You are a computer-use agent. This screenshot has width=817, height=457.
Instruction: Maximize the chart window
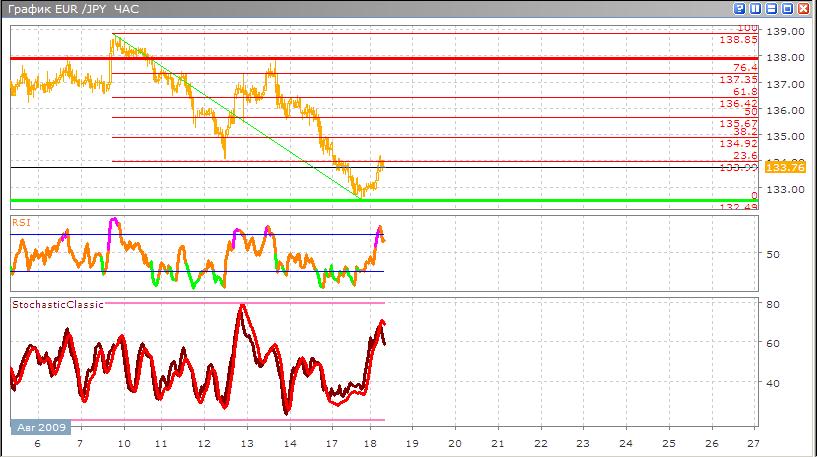(788, 9)
